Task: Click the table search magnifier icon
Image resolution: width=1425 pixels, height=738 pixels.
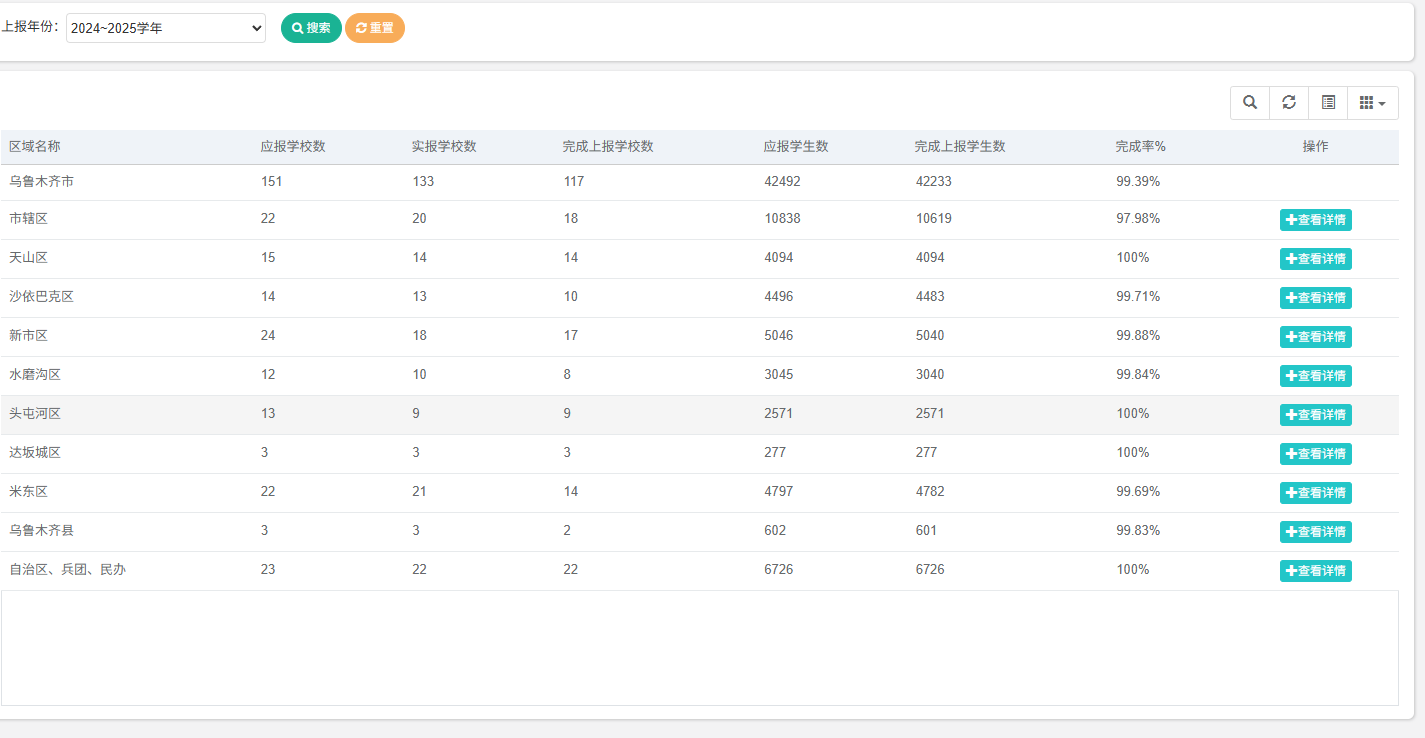Action: click(1250, 103)
